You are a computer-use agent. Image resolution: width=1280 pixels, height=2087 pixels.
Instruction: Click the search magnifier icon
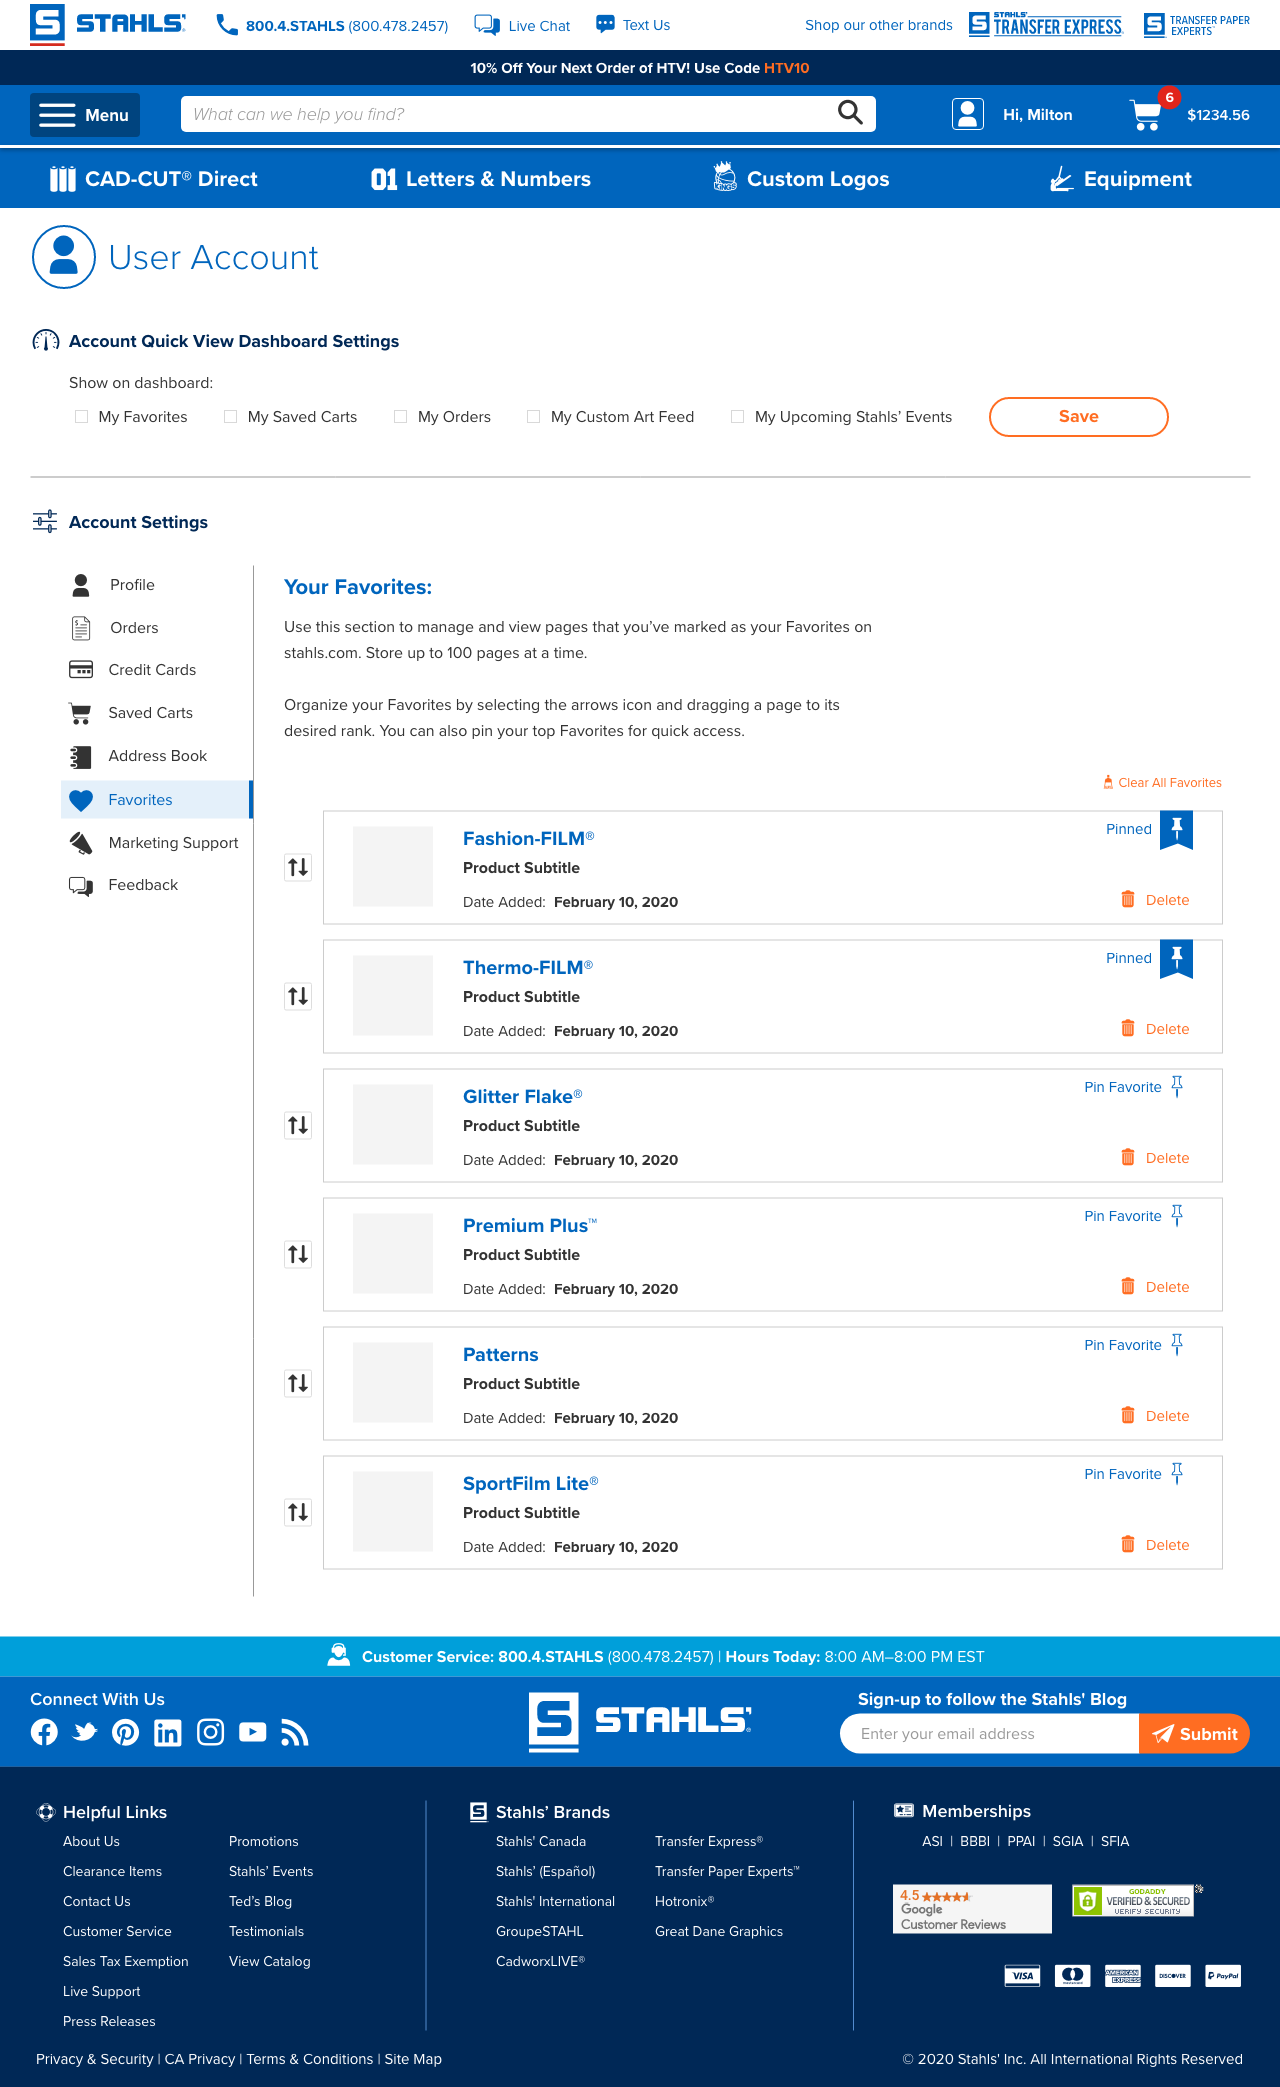pyautogui.click(x=850, y=113)
